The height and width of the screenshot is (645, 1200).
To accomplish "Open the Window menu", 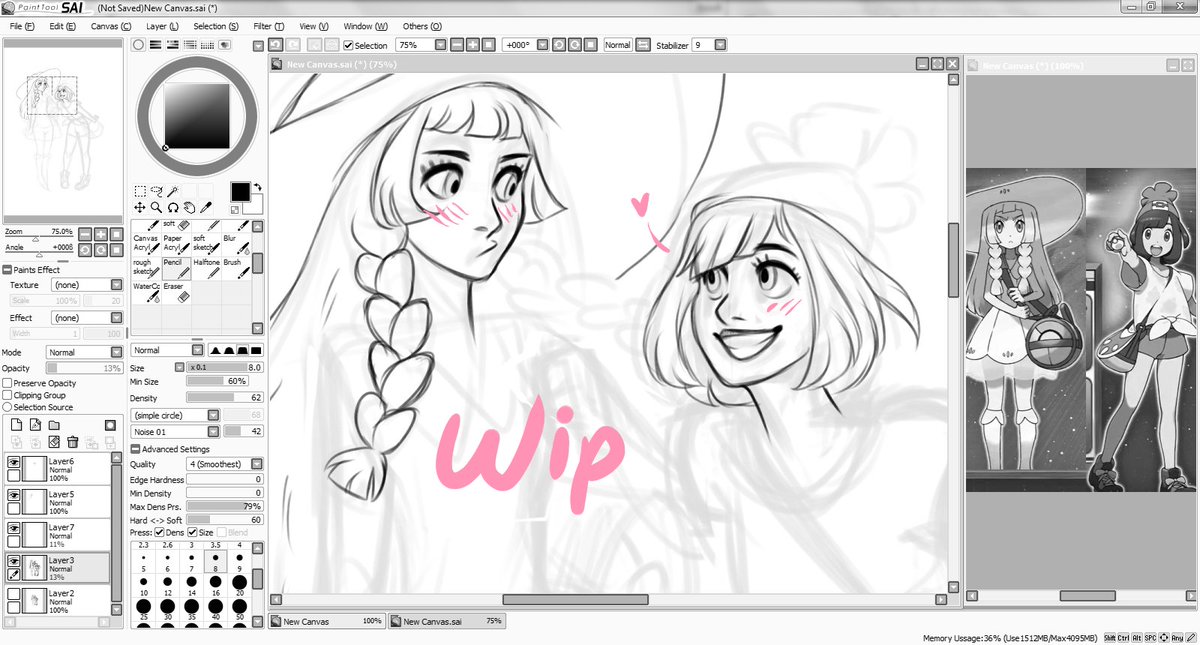I will coord(365,26).
